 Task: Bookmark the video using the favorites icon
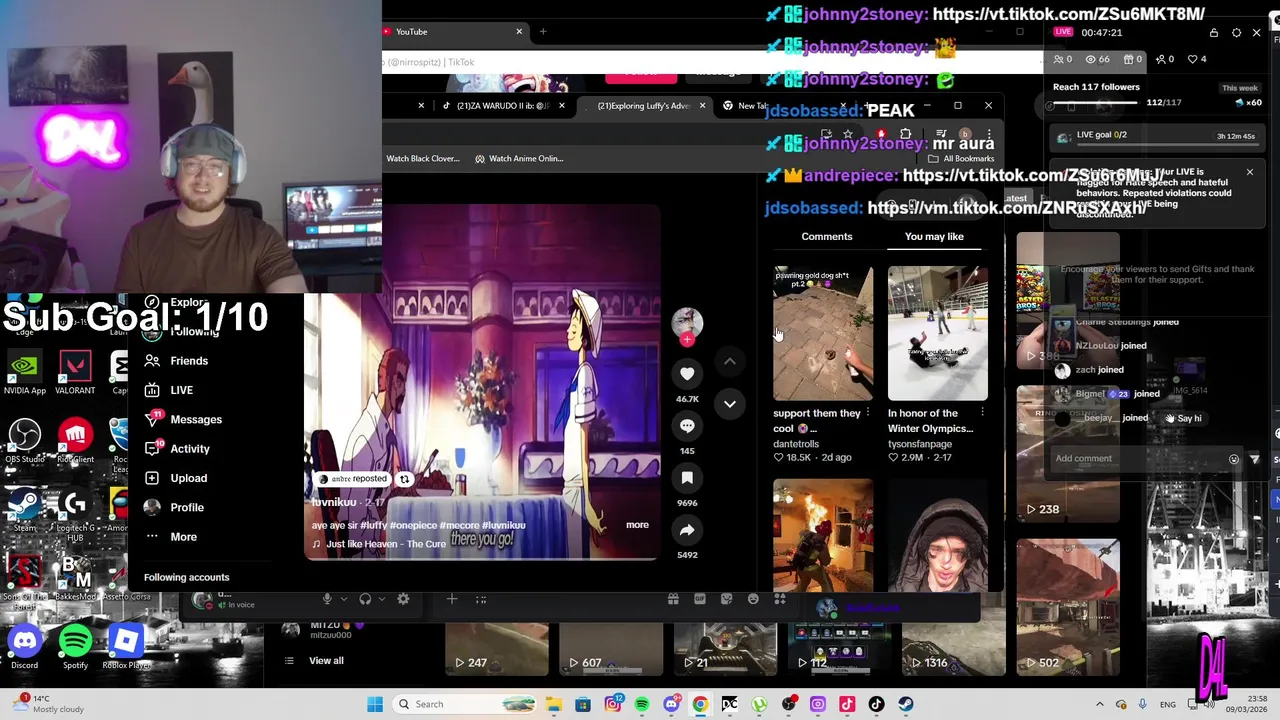tap(687, 477)
